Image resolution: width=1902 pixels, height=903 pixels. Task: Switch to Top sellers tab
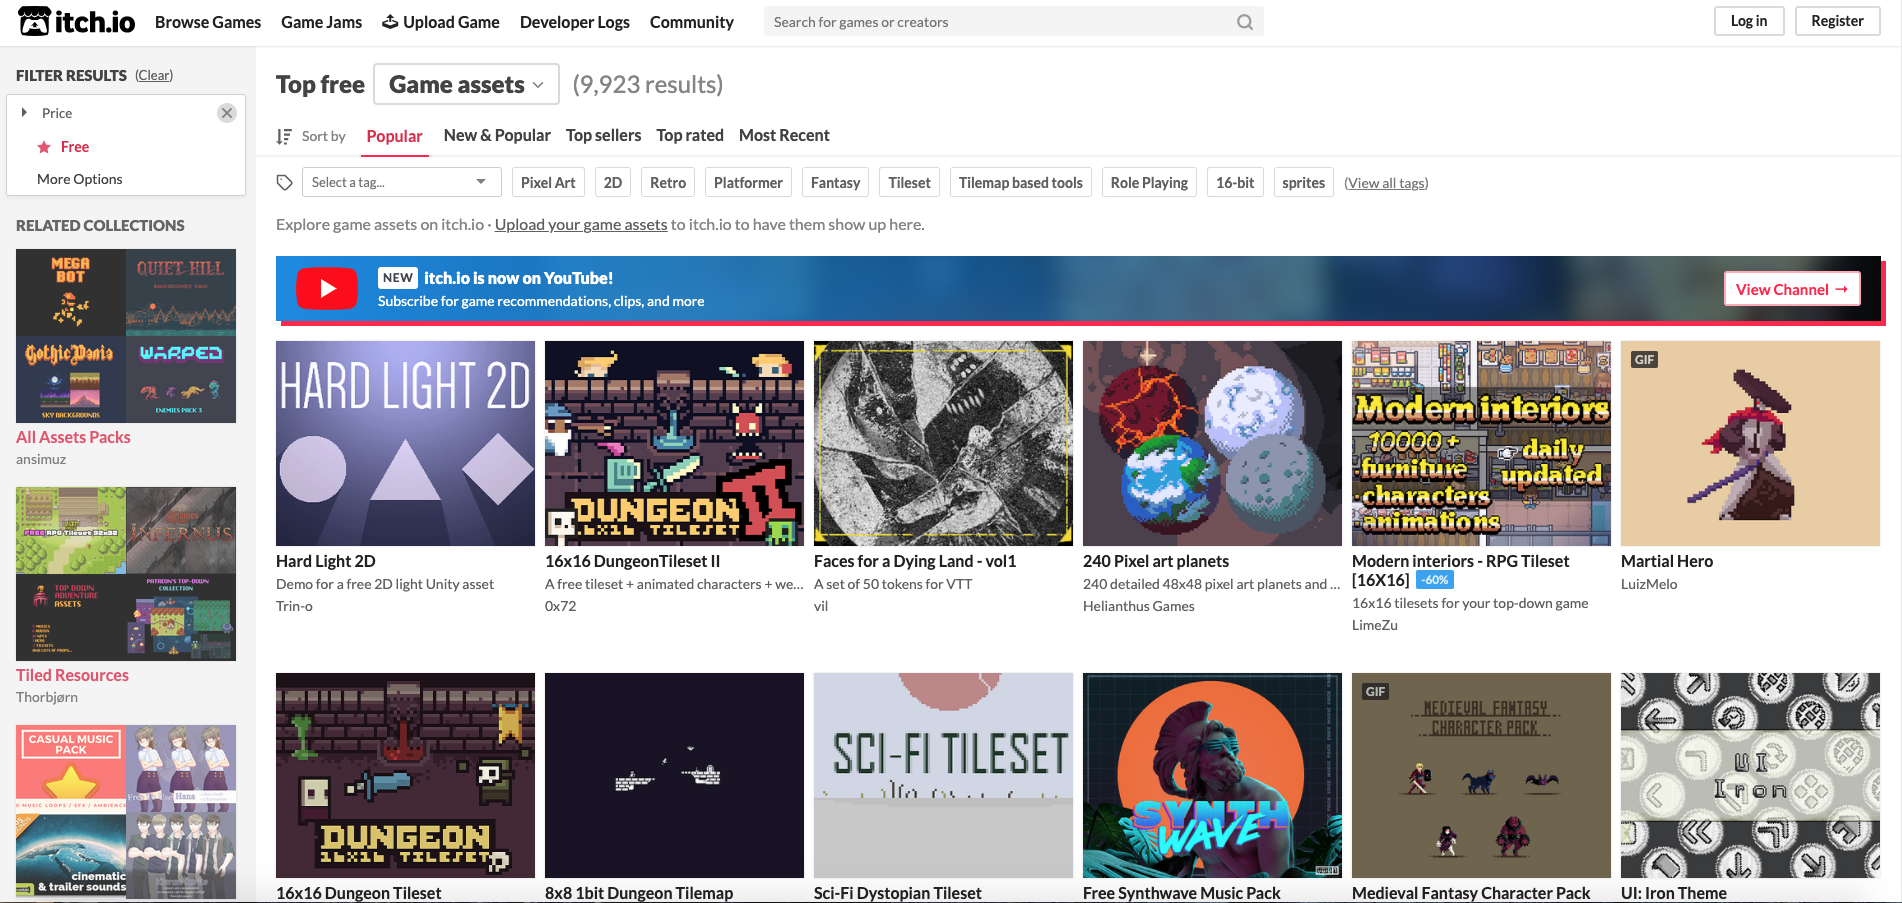pos(603,135)
